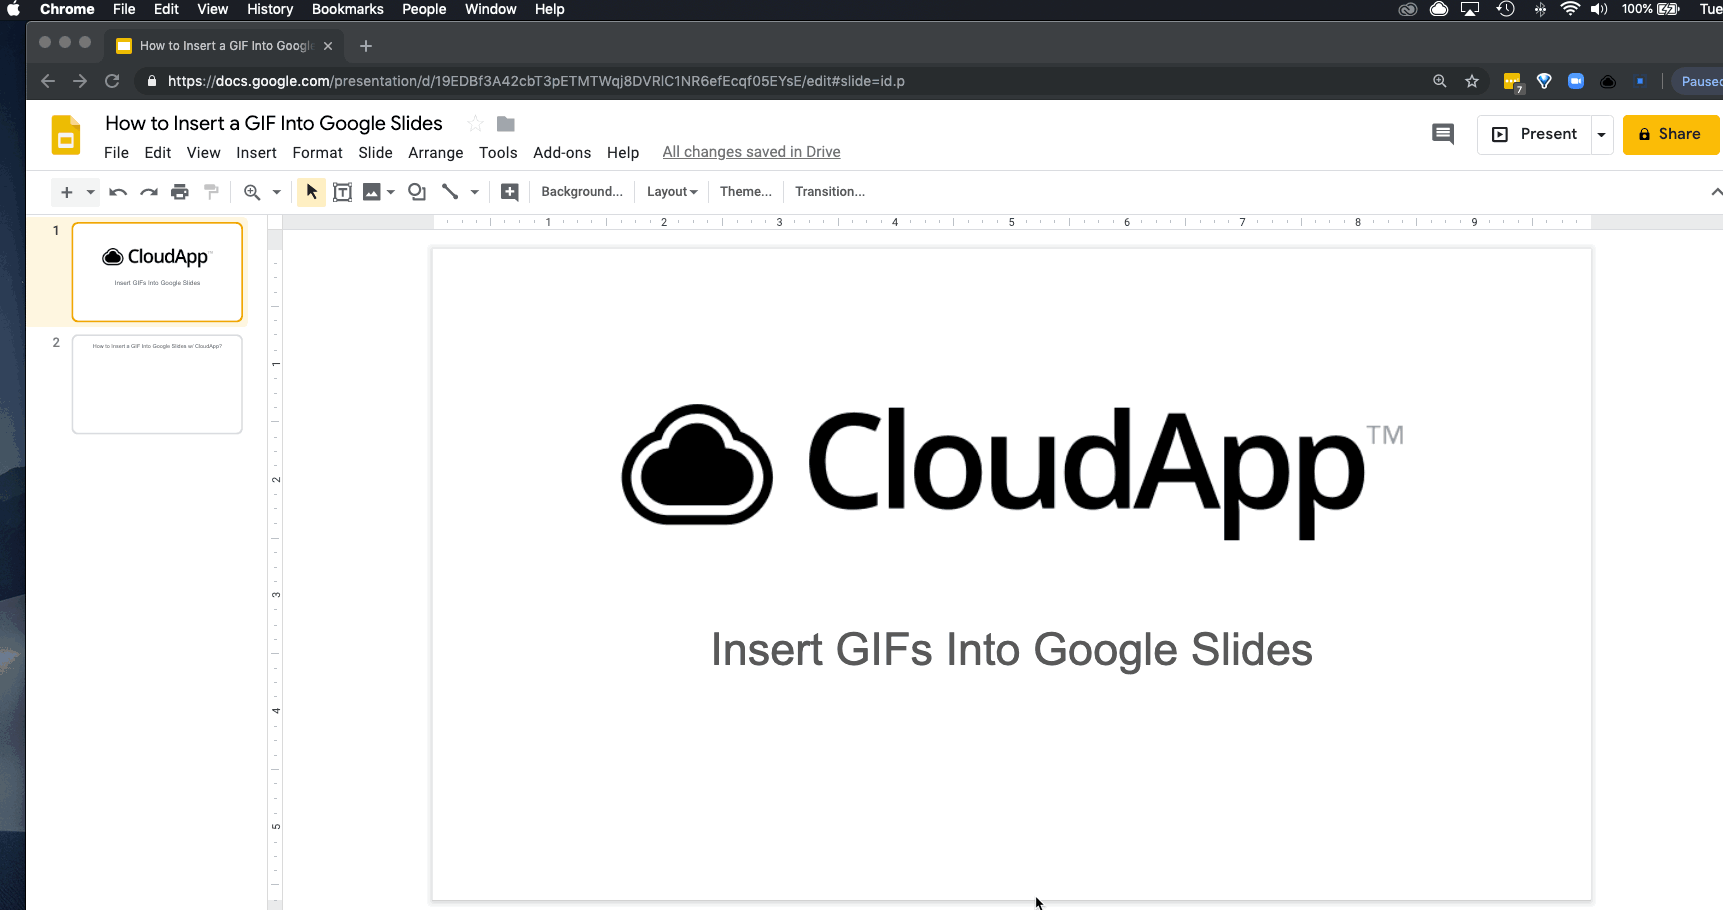Click the Add comment toolbar icon
The image size is (1723, 910).
point(509,192)
